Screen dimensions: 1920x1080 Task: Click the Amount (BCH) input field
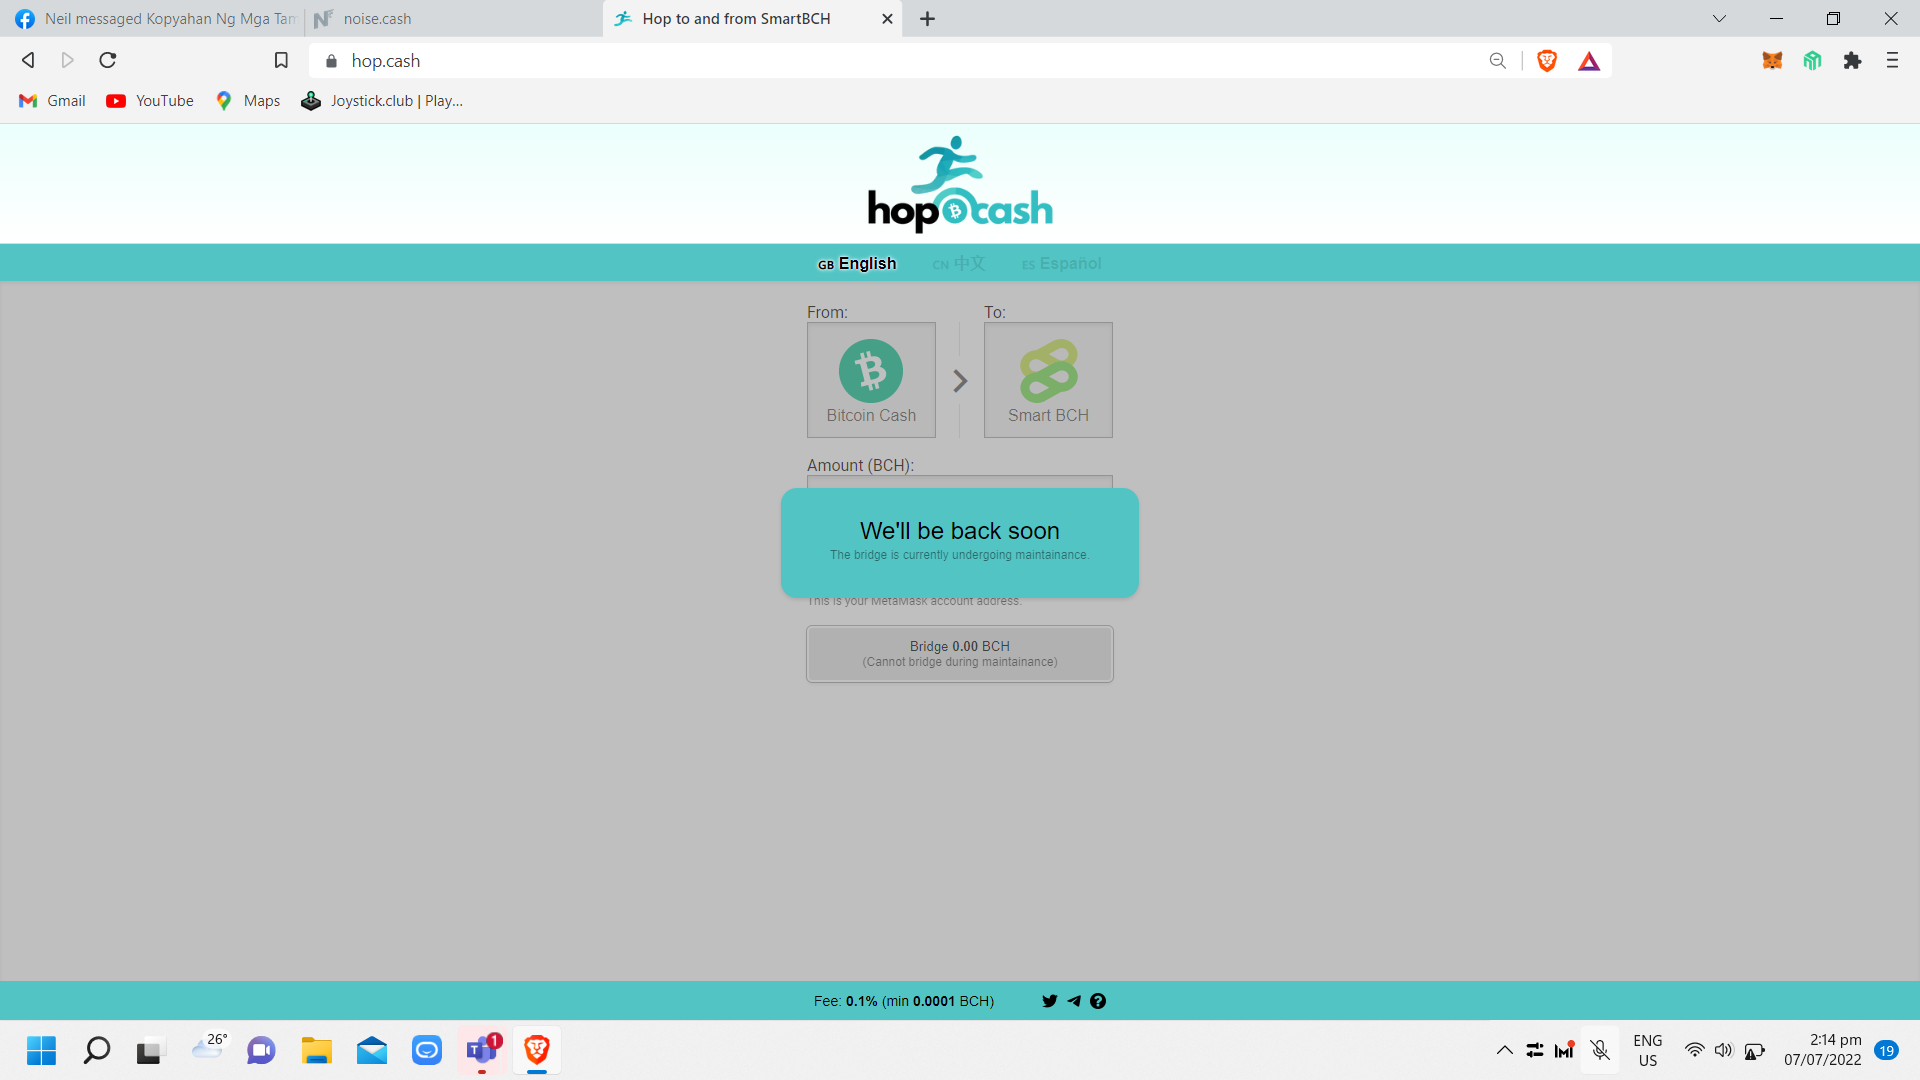pyautogui.click(x=960, y=482)
